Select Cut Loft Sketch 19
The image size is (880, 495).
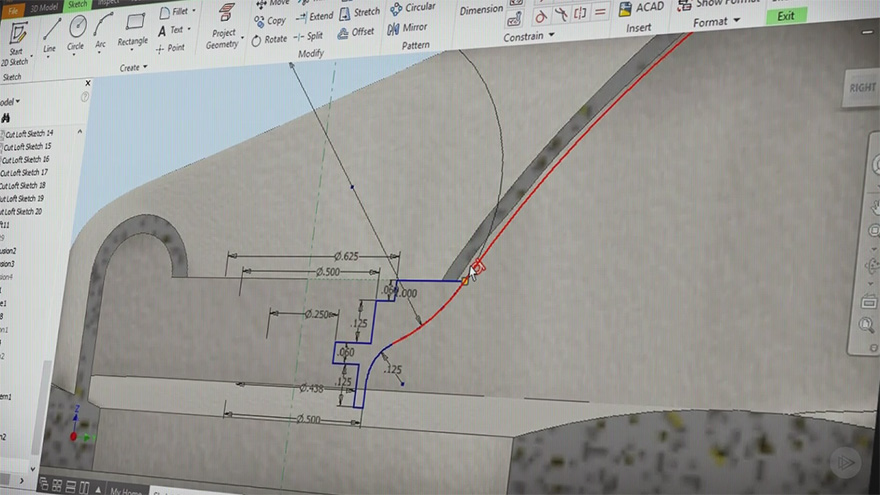[22, 199]
